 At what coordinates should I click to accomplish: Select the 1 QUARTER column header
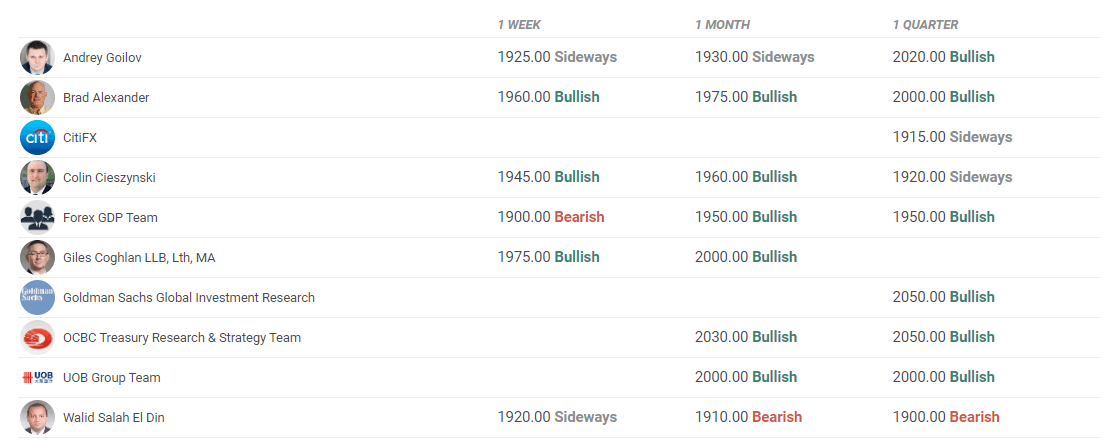(x=925, y=25)
